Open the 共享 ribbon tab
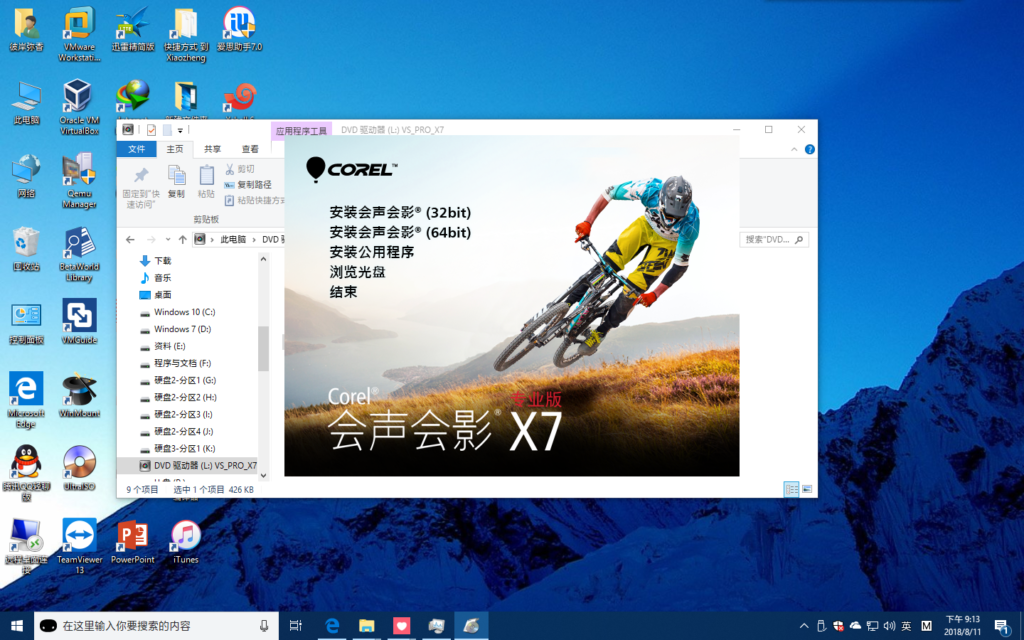 212,149
